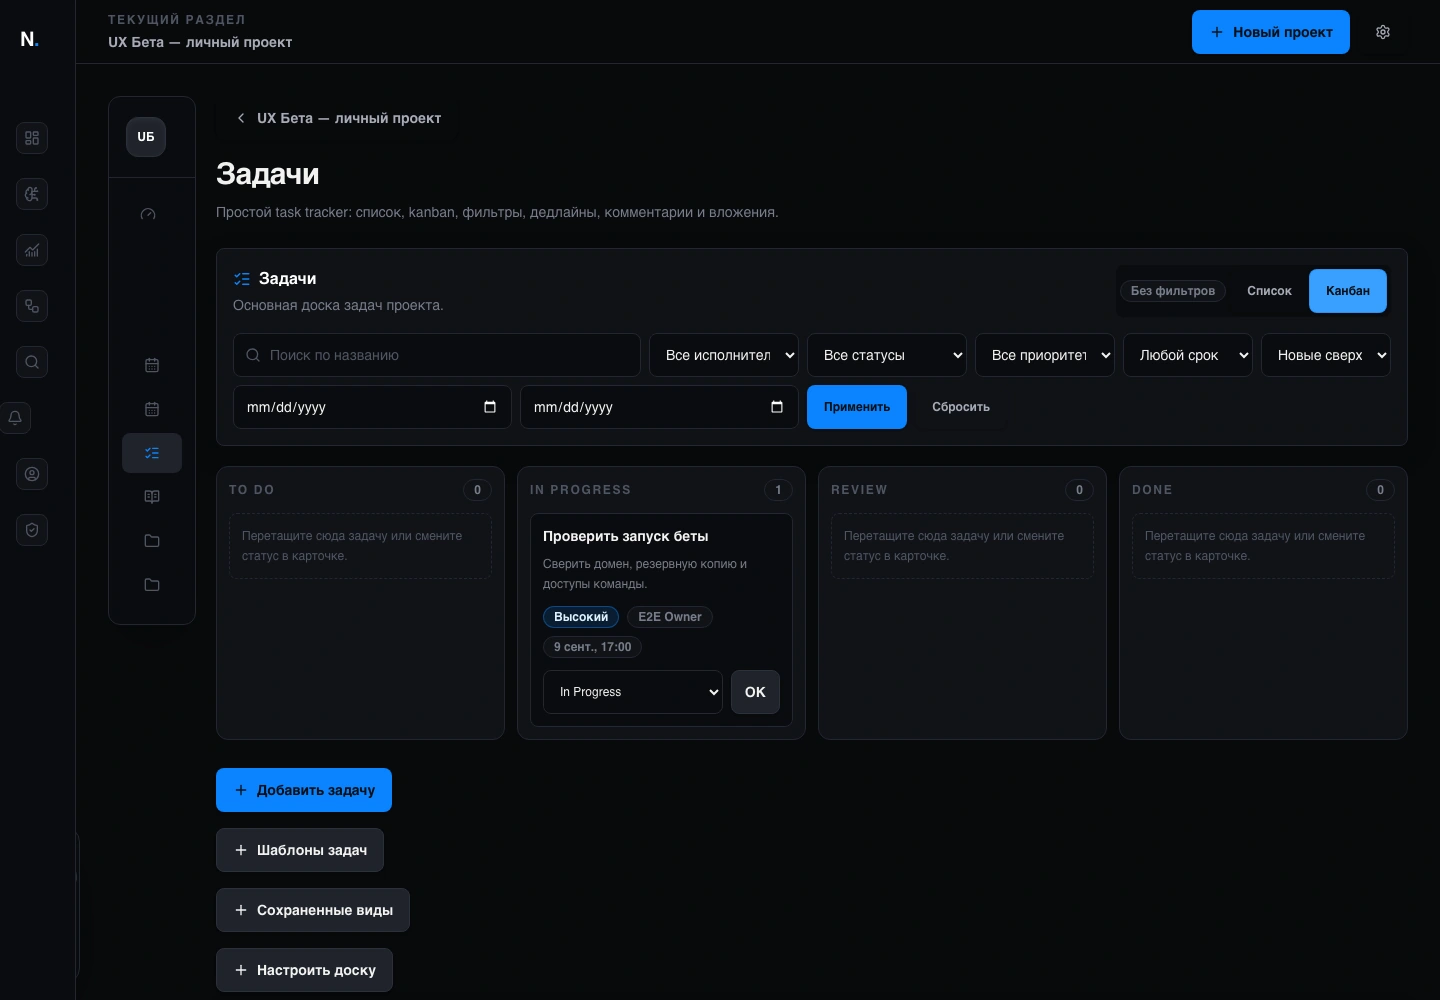Click the N. logo in top-left corner

click(29, 39)
